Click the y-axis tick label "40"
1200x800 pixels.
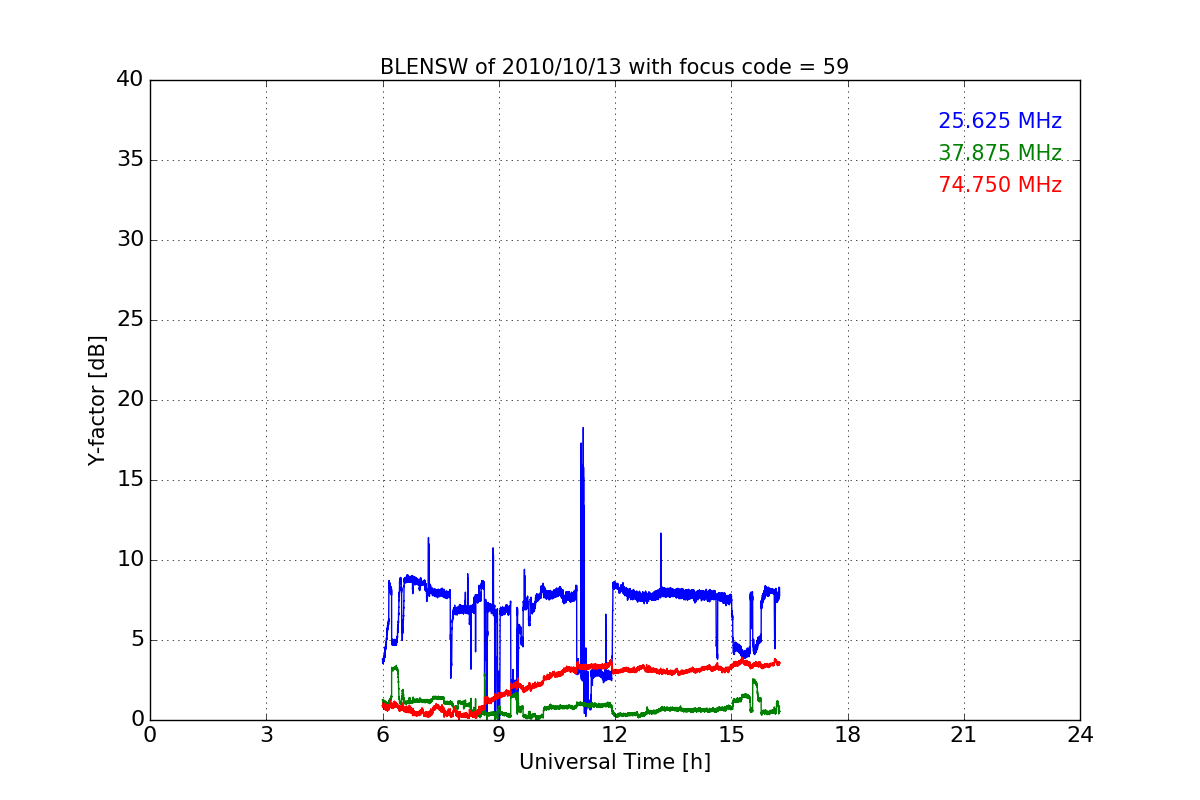(x=130, y=80)
